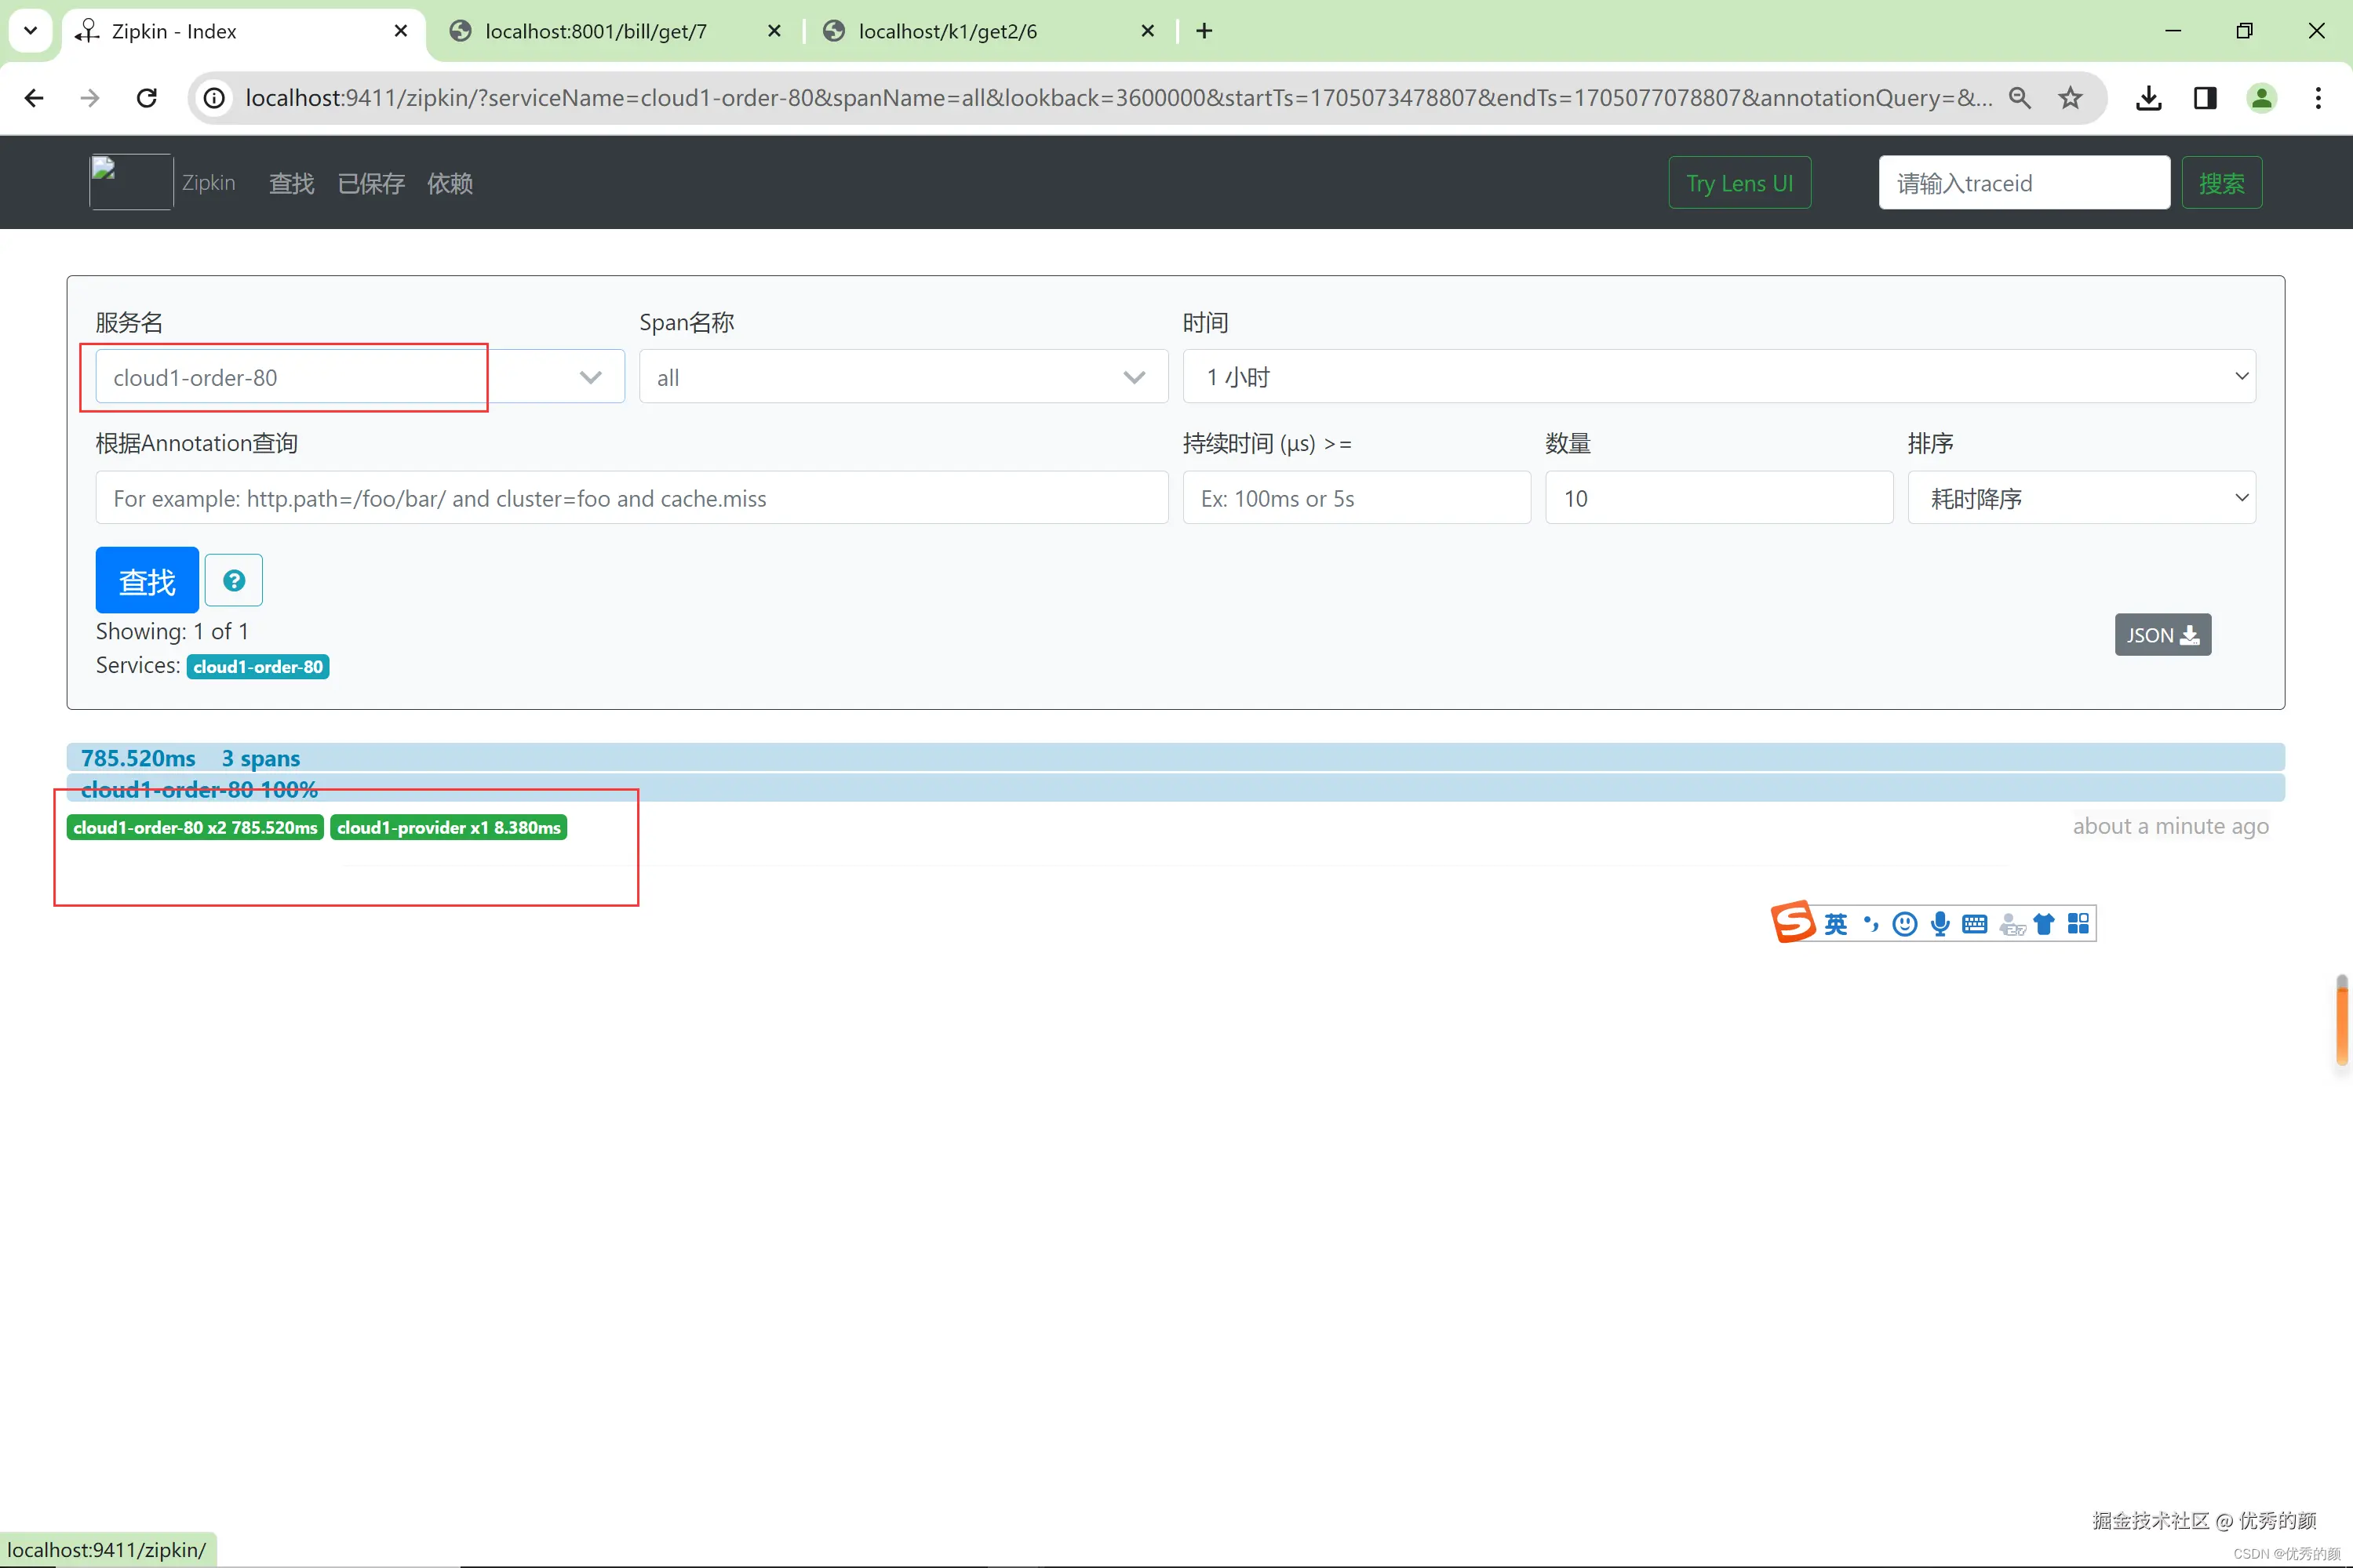Expand the service name cloud1-order-80 dropdown
This screenshot has width=2353, height=1568.
(x=590, y=377)
